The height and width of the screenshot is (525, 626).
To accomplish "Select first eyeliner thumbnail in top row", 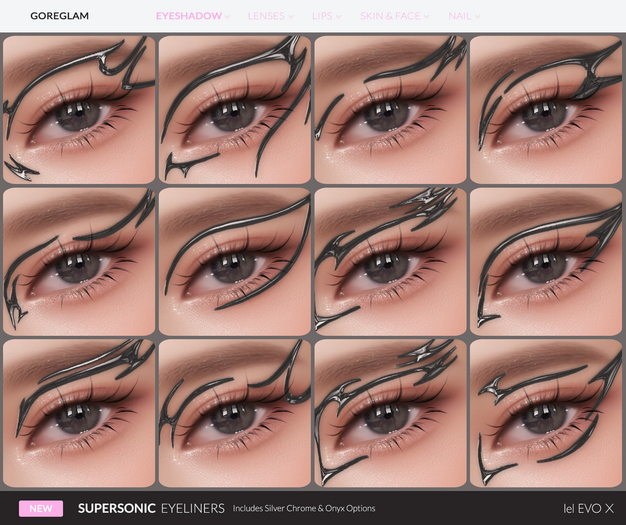I will tap(79, 110).
